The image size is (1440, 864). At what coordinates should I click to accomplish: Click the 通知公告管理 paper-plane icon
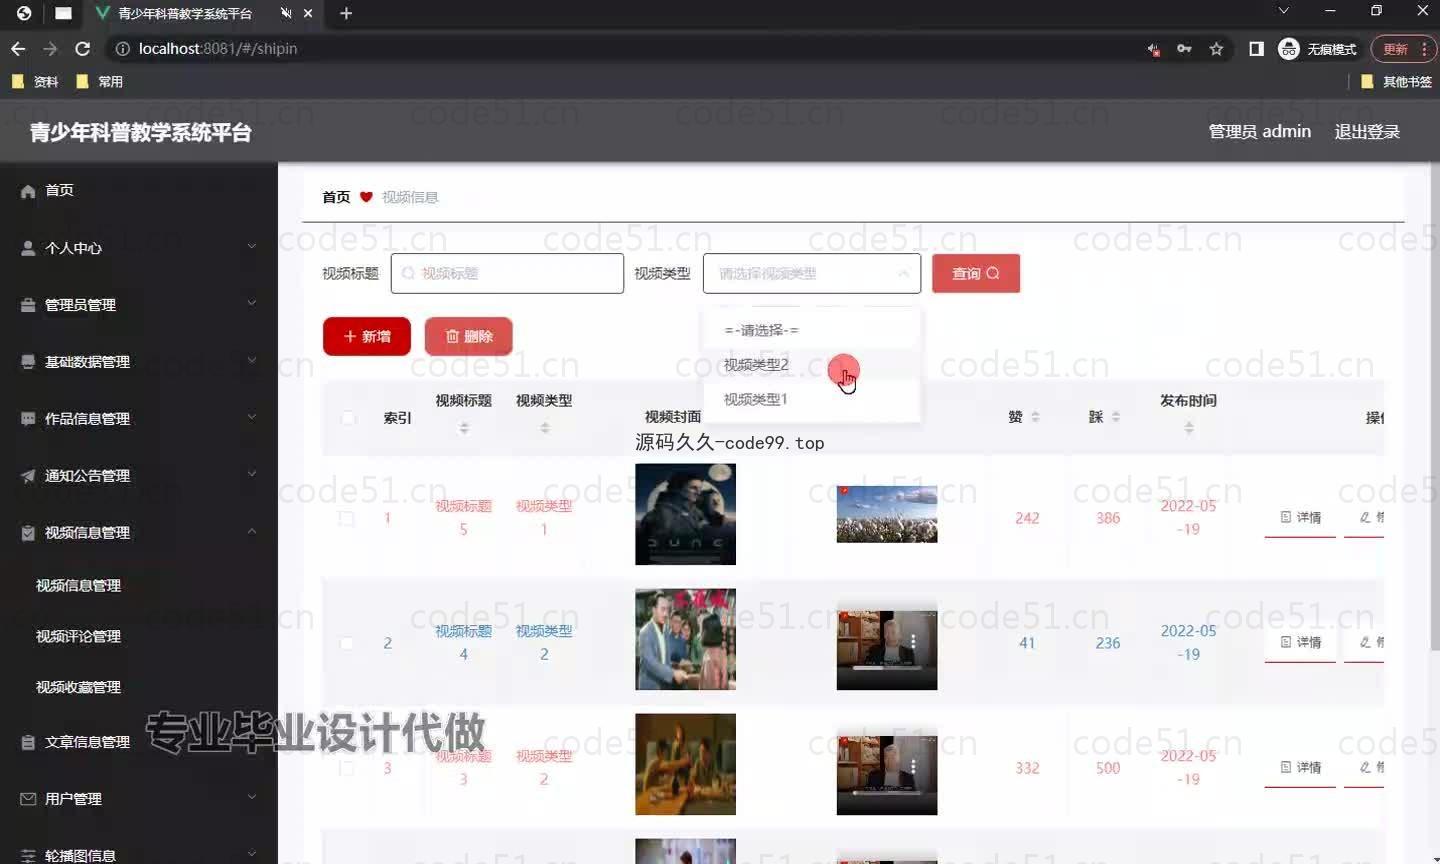(x=28, y=476)
